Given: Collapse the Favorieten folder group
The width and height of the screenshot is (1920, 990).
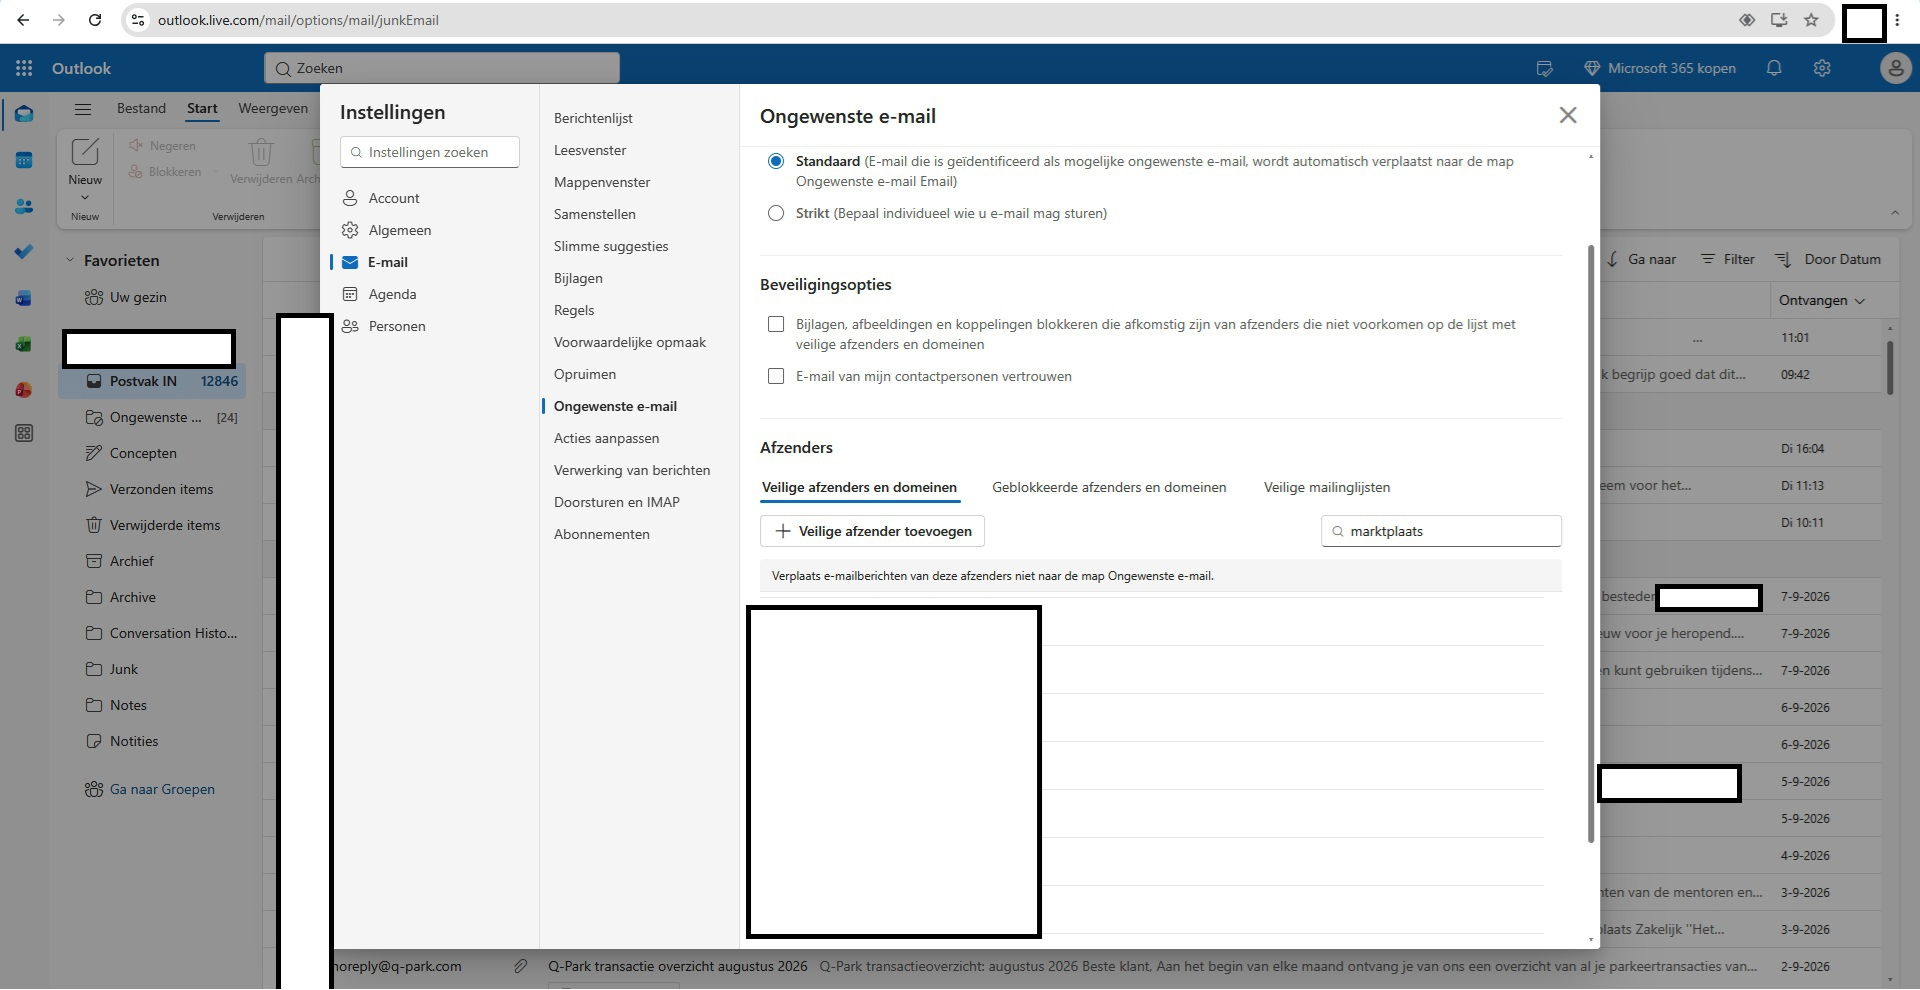Looking at the screenshot, I should 70,260.
